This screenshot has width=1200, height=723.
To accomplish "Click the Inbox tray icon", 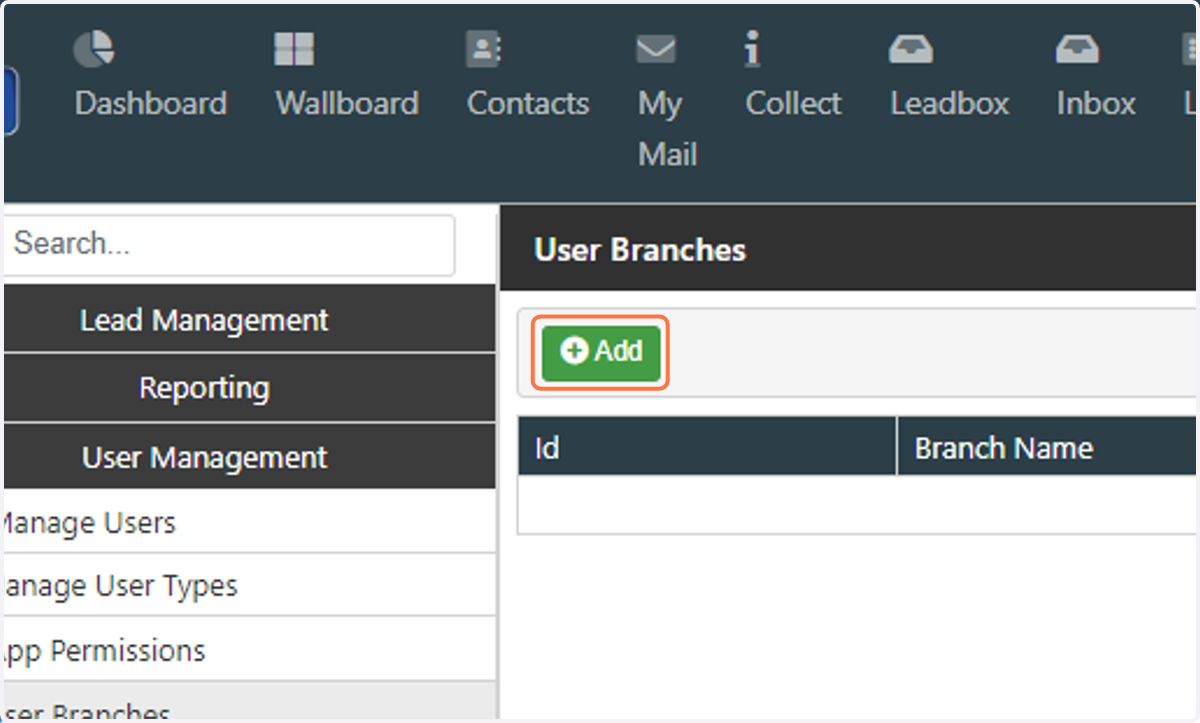I will [x=1077, y=48].
